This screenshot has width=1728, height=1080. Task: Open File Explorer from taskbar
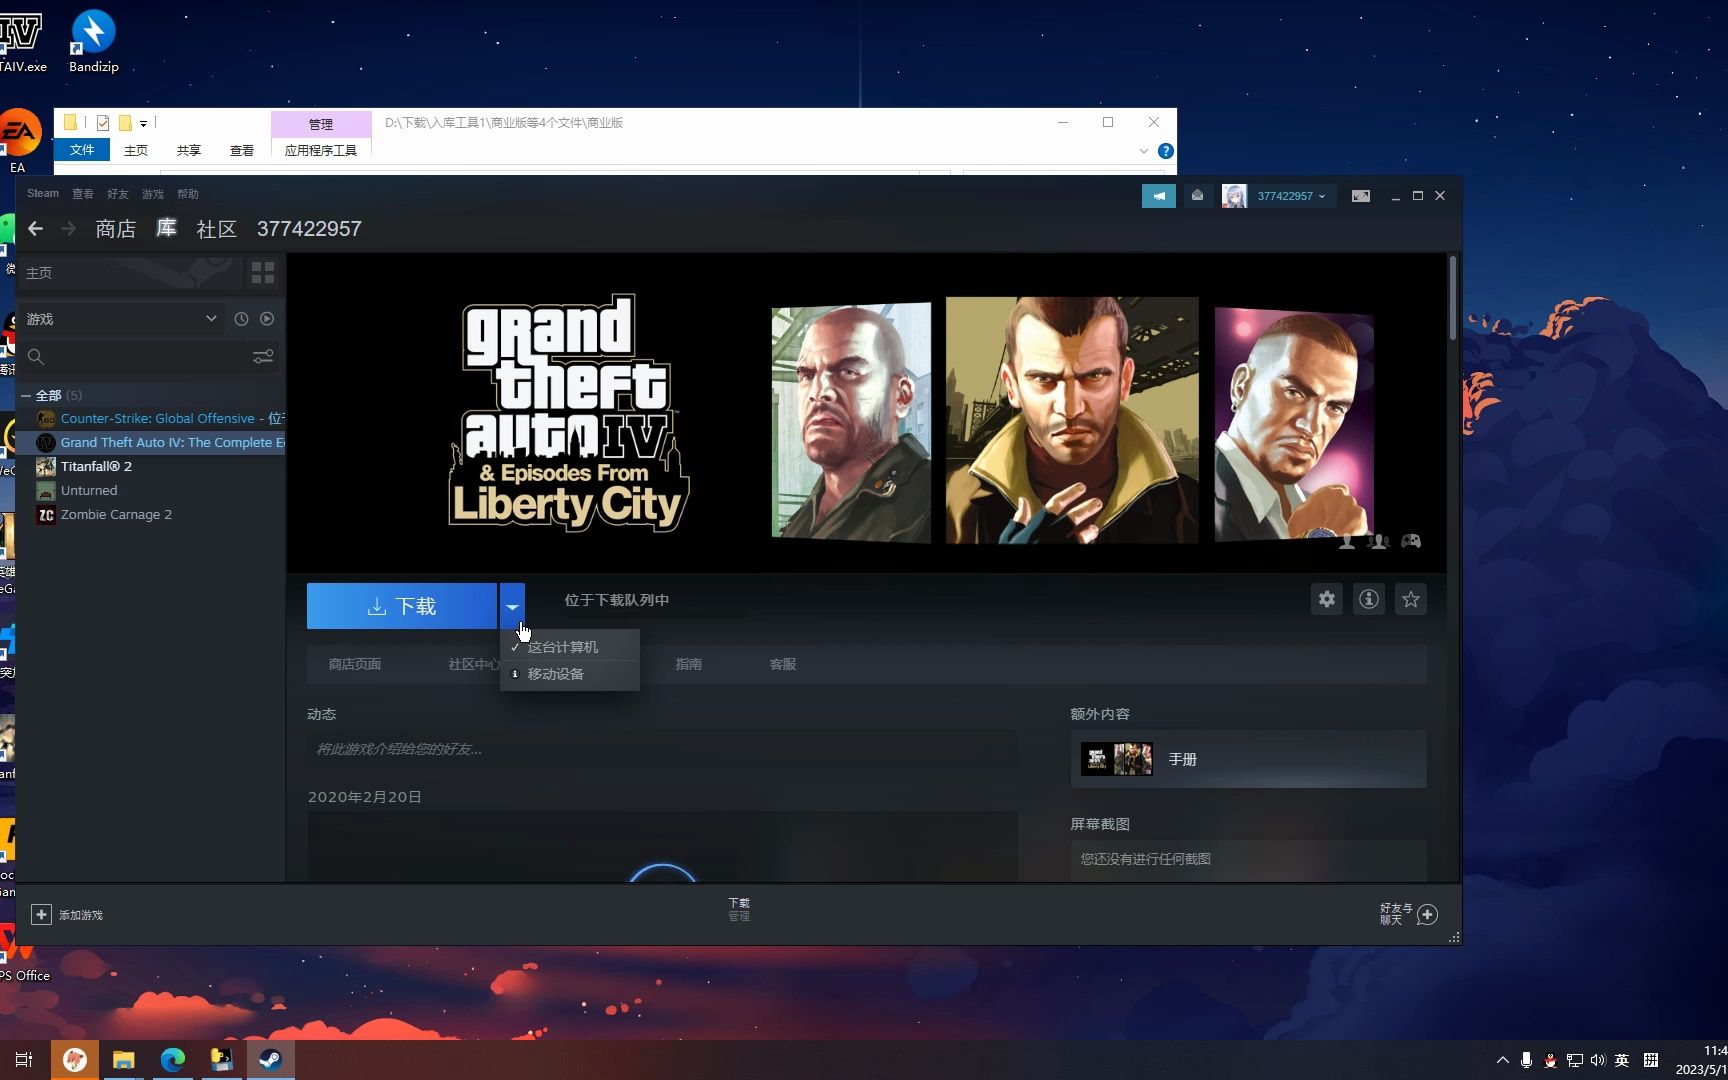click(x=124, y=1060)
